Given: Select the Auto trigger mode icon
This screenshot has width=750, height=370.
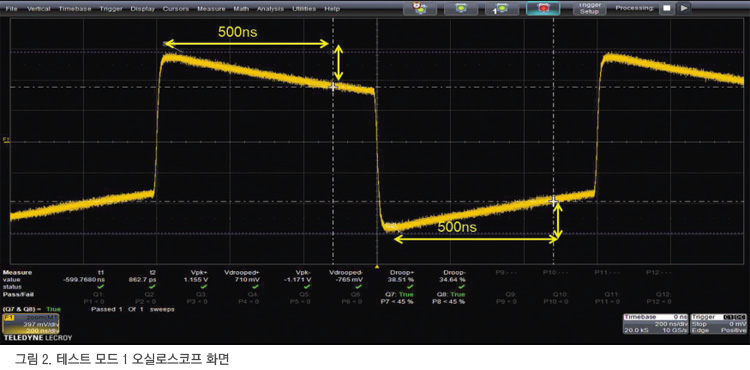Looking at the screenshot, I should coord(420,8).
